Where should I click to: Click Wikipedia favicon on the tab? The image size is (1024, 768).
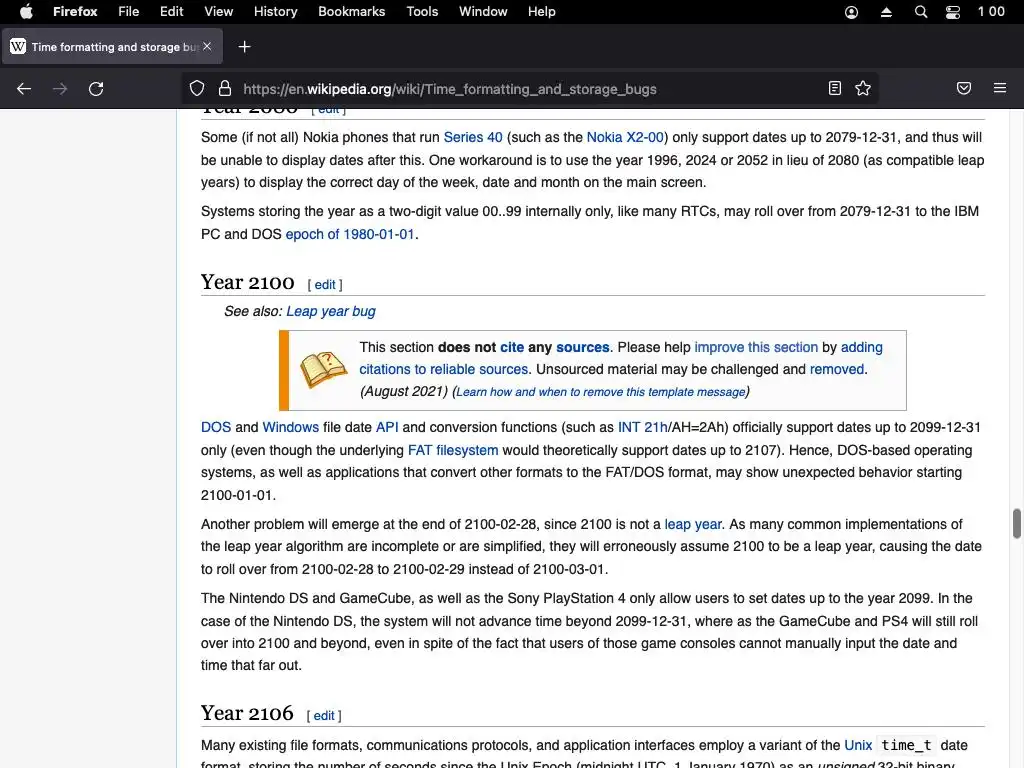18,46
